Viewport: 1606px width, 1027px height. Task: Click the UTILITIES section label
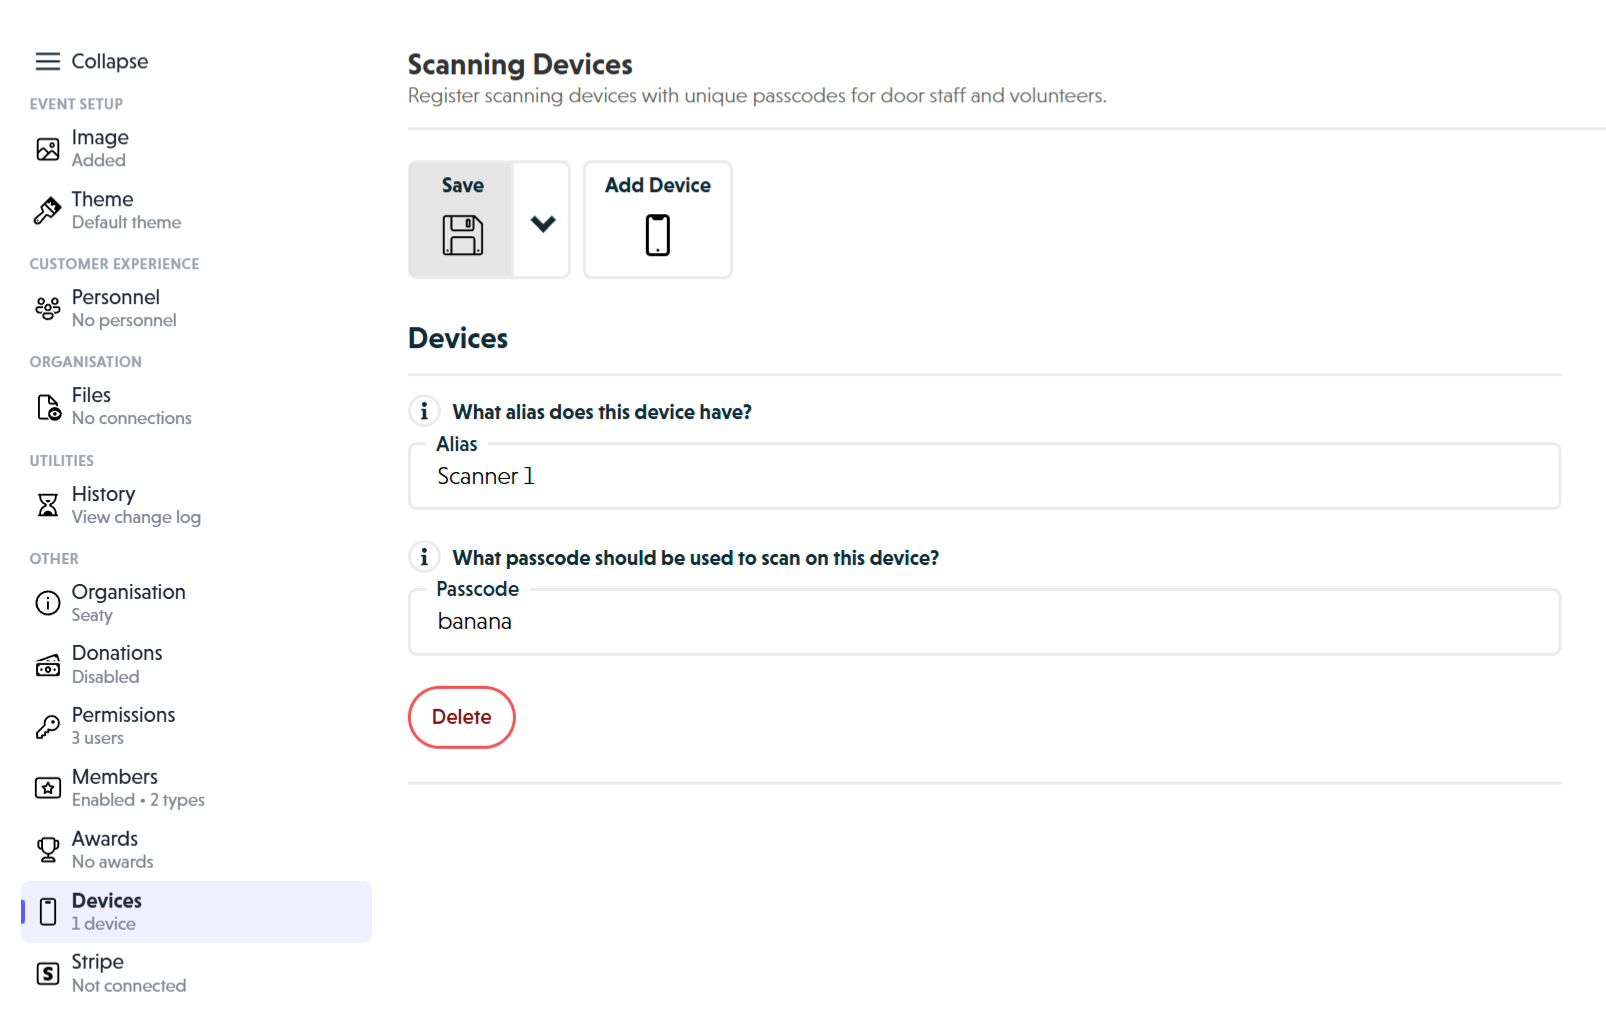(x=62, y=461)
